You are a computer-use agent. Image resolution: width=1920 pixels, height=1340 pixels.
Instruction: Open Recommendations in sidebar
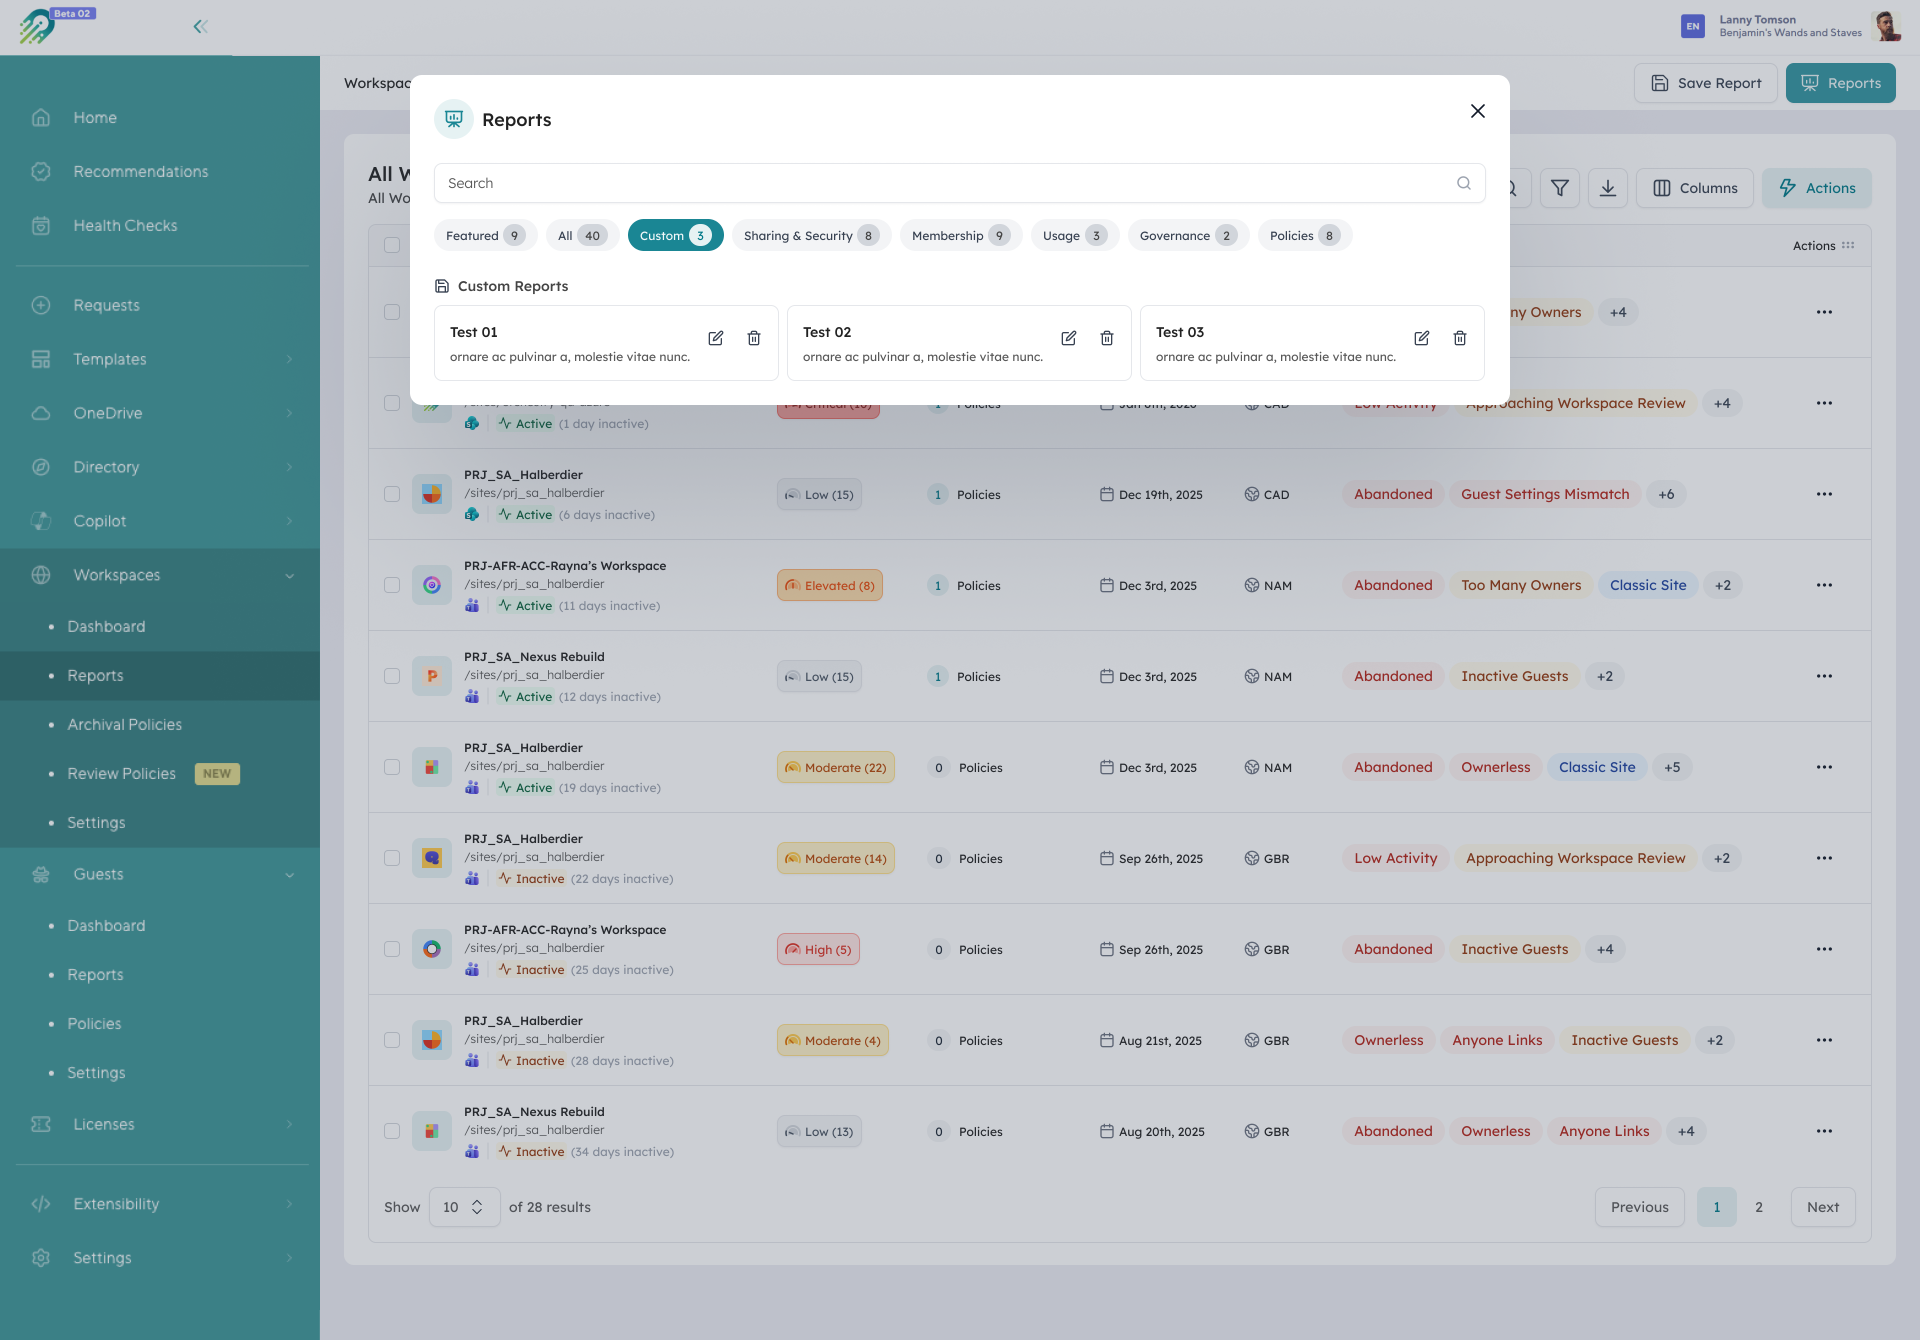(x=141, y=172)
